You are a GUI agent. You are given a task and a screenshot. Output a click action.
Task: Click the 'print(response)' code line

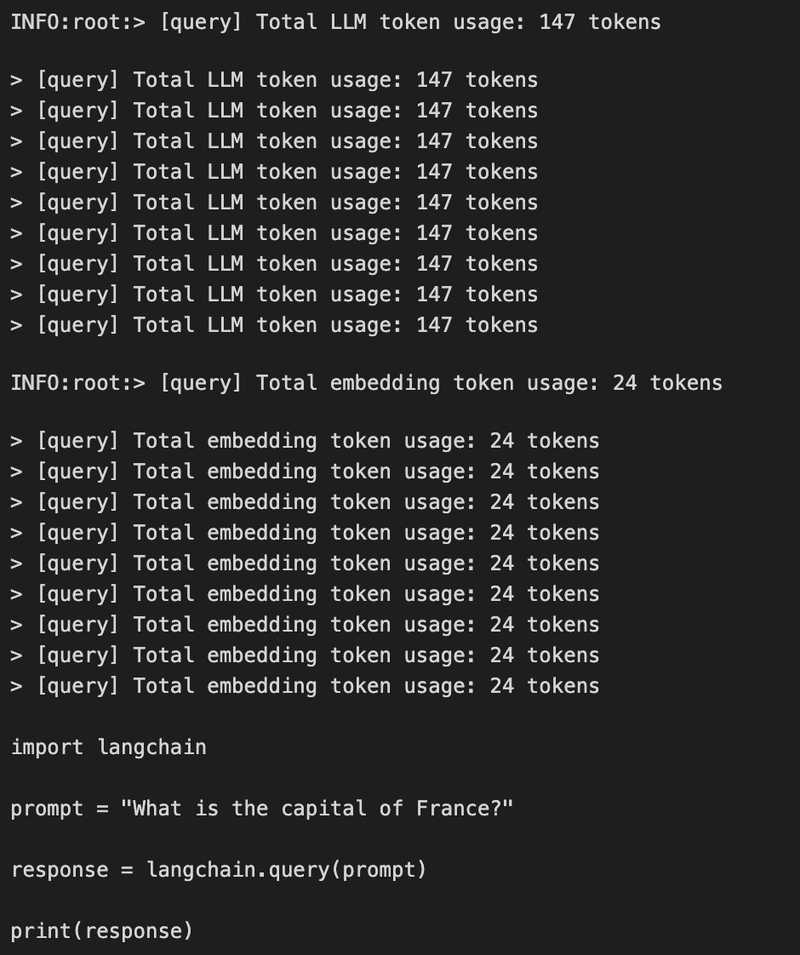coord(102,931)
